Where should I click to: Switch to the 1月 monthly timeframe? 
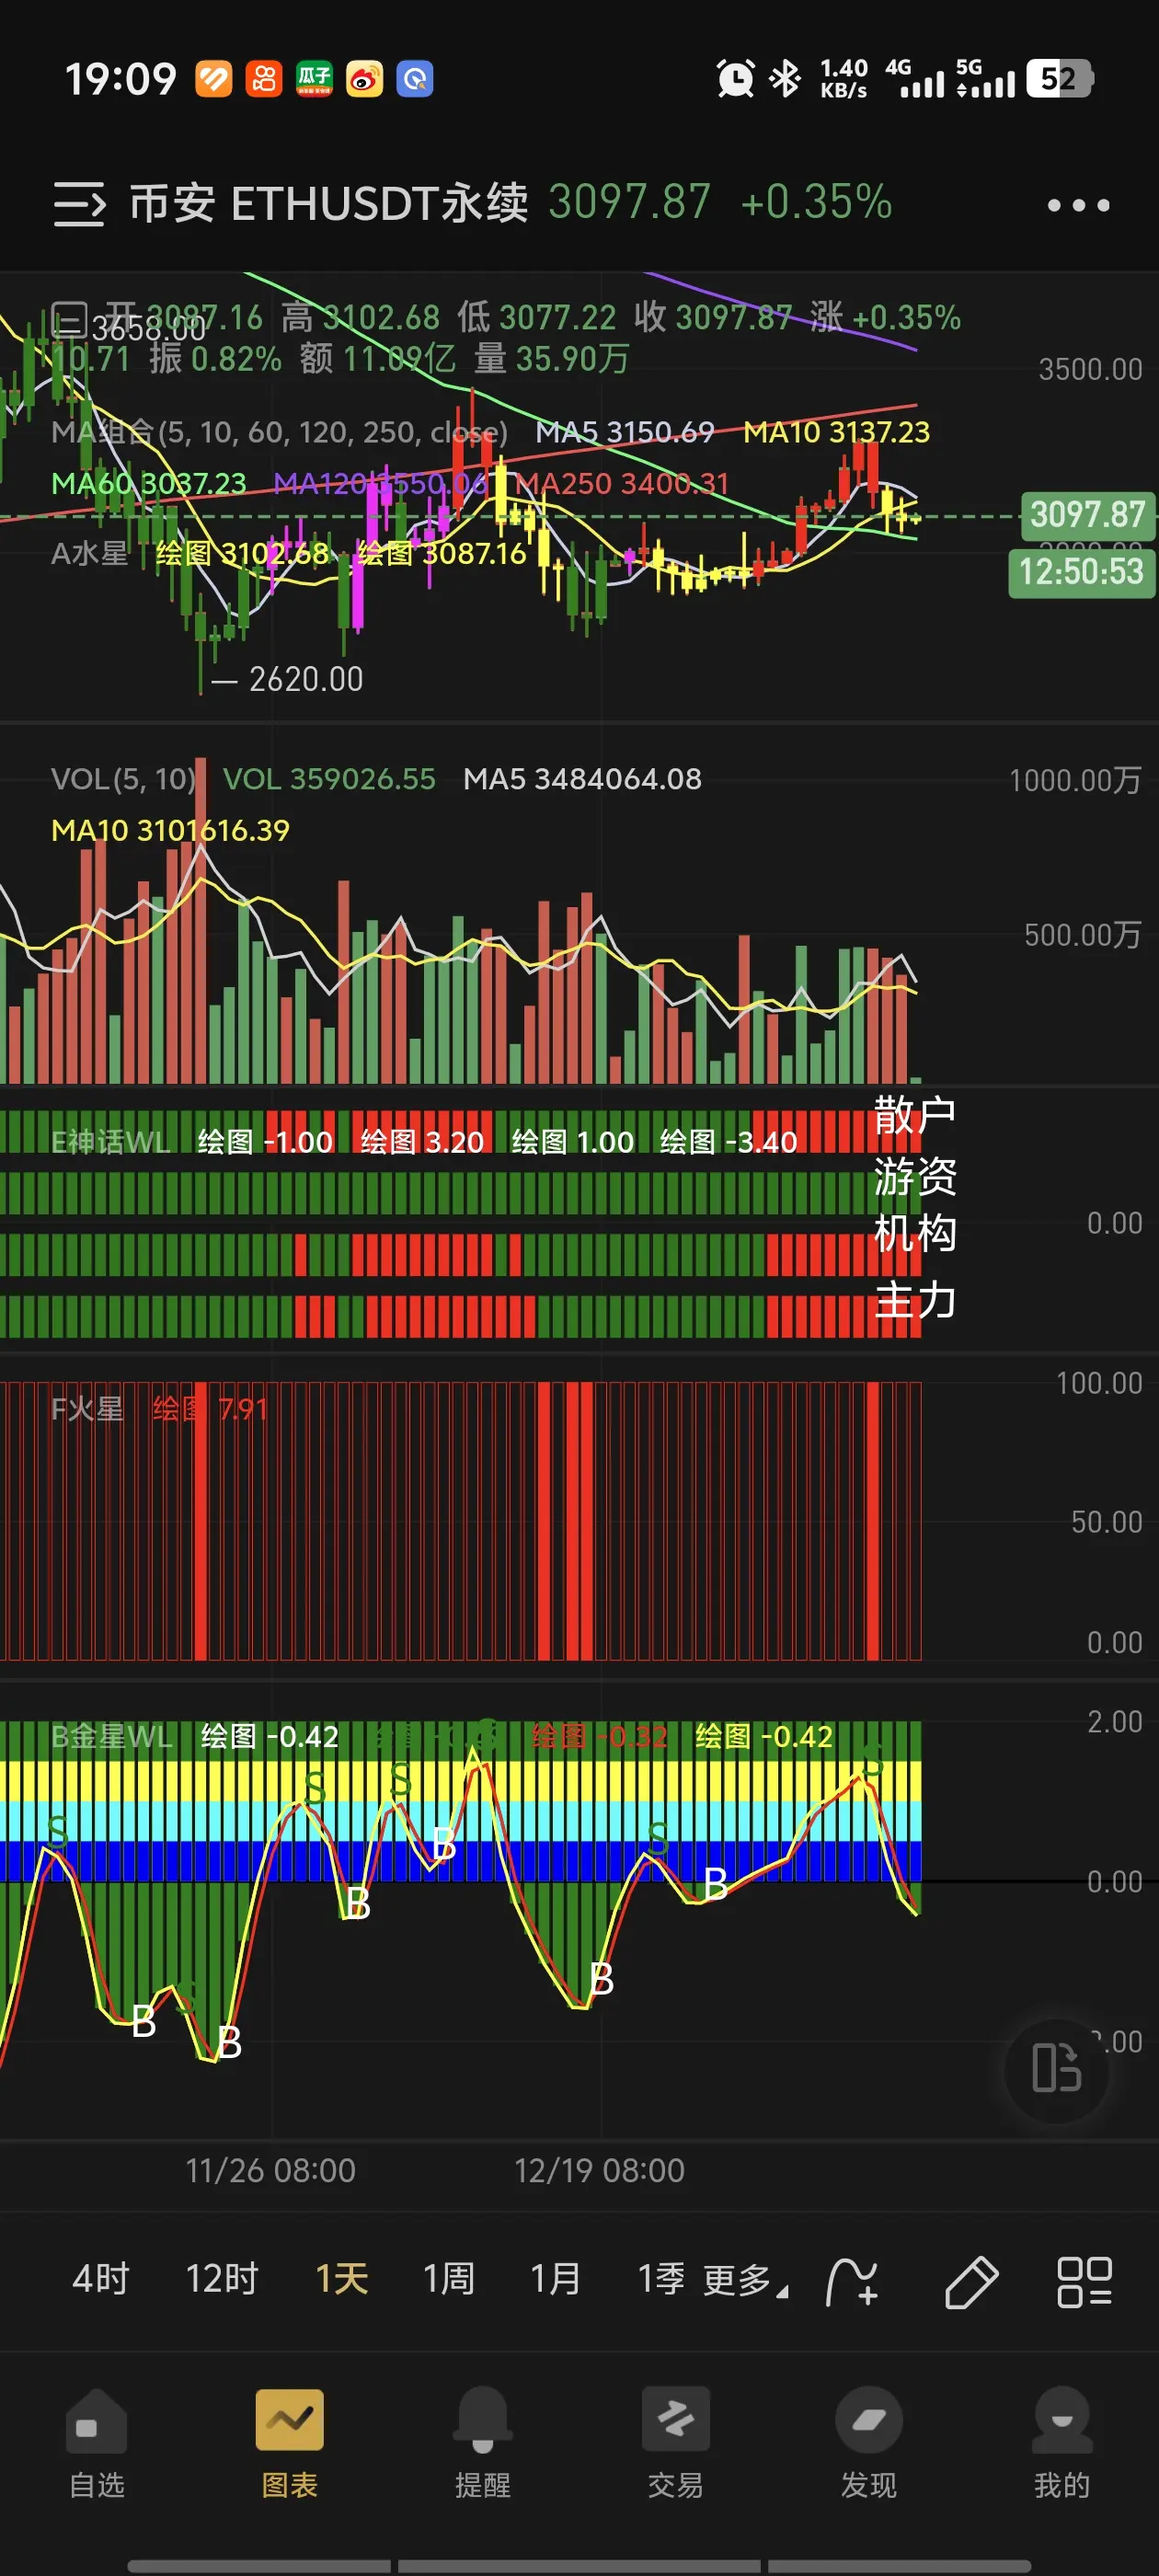click(556, 2280)
